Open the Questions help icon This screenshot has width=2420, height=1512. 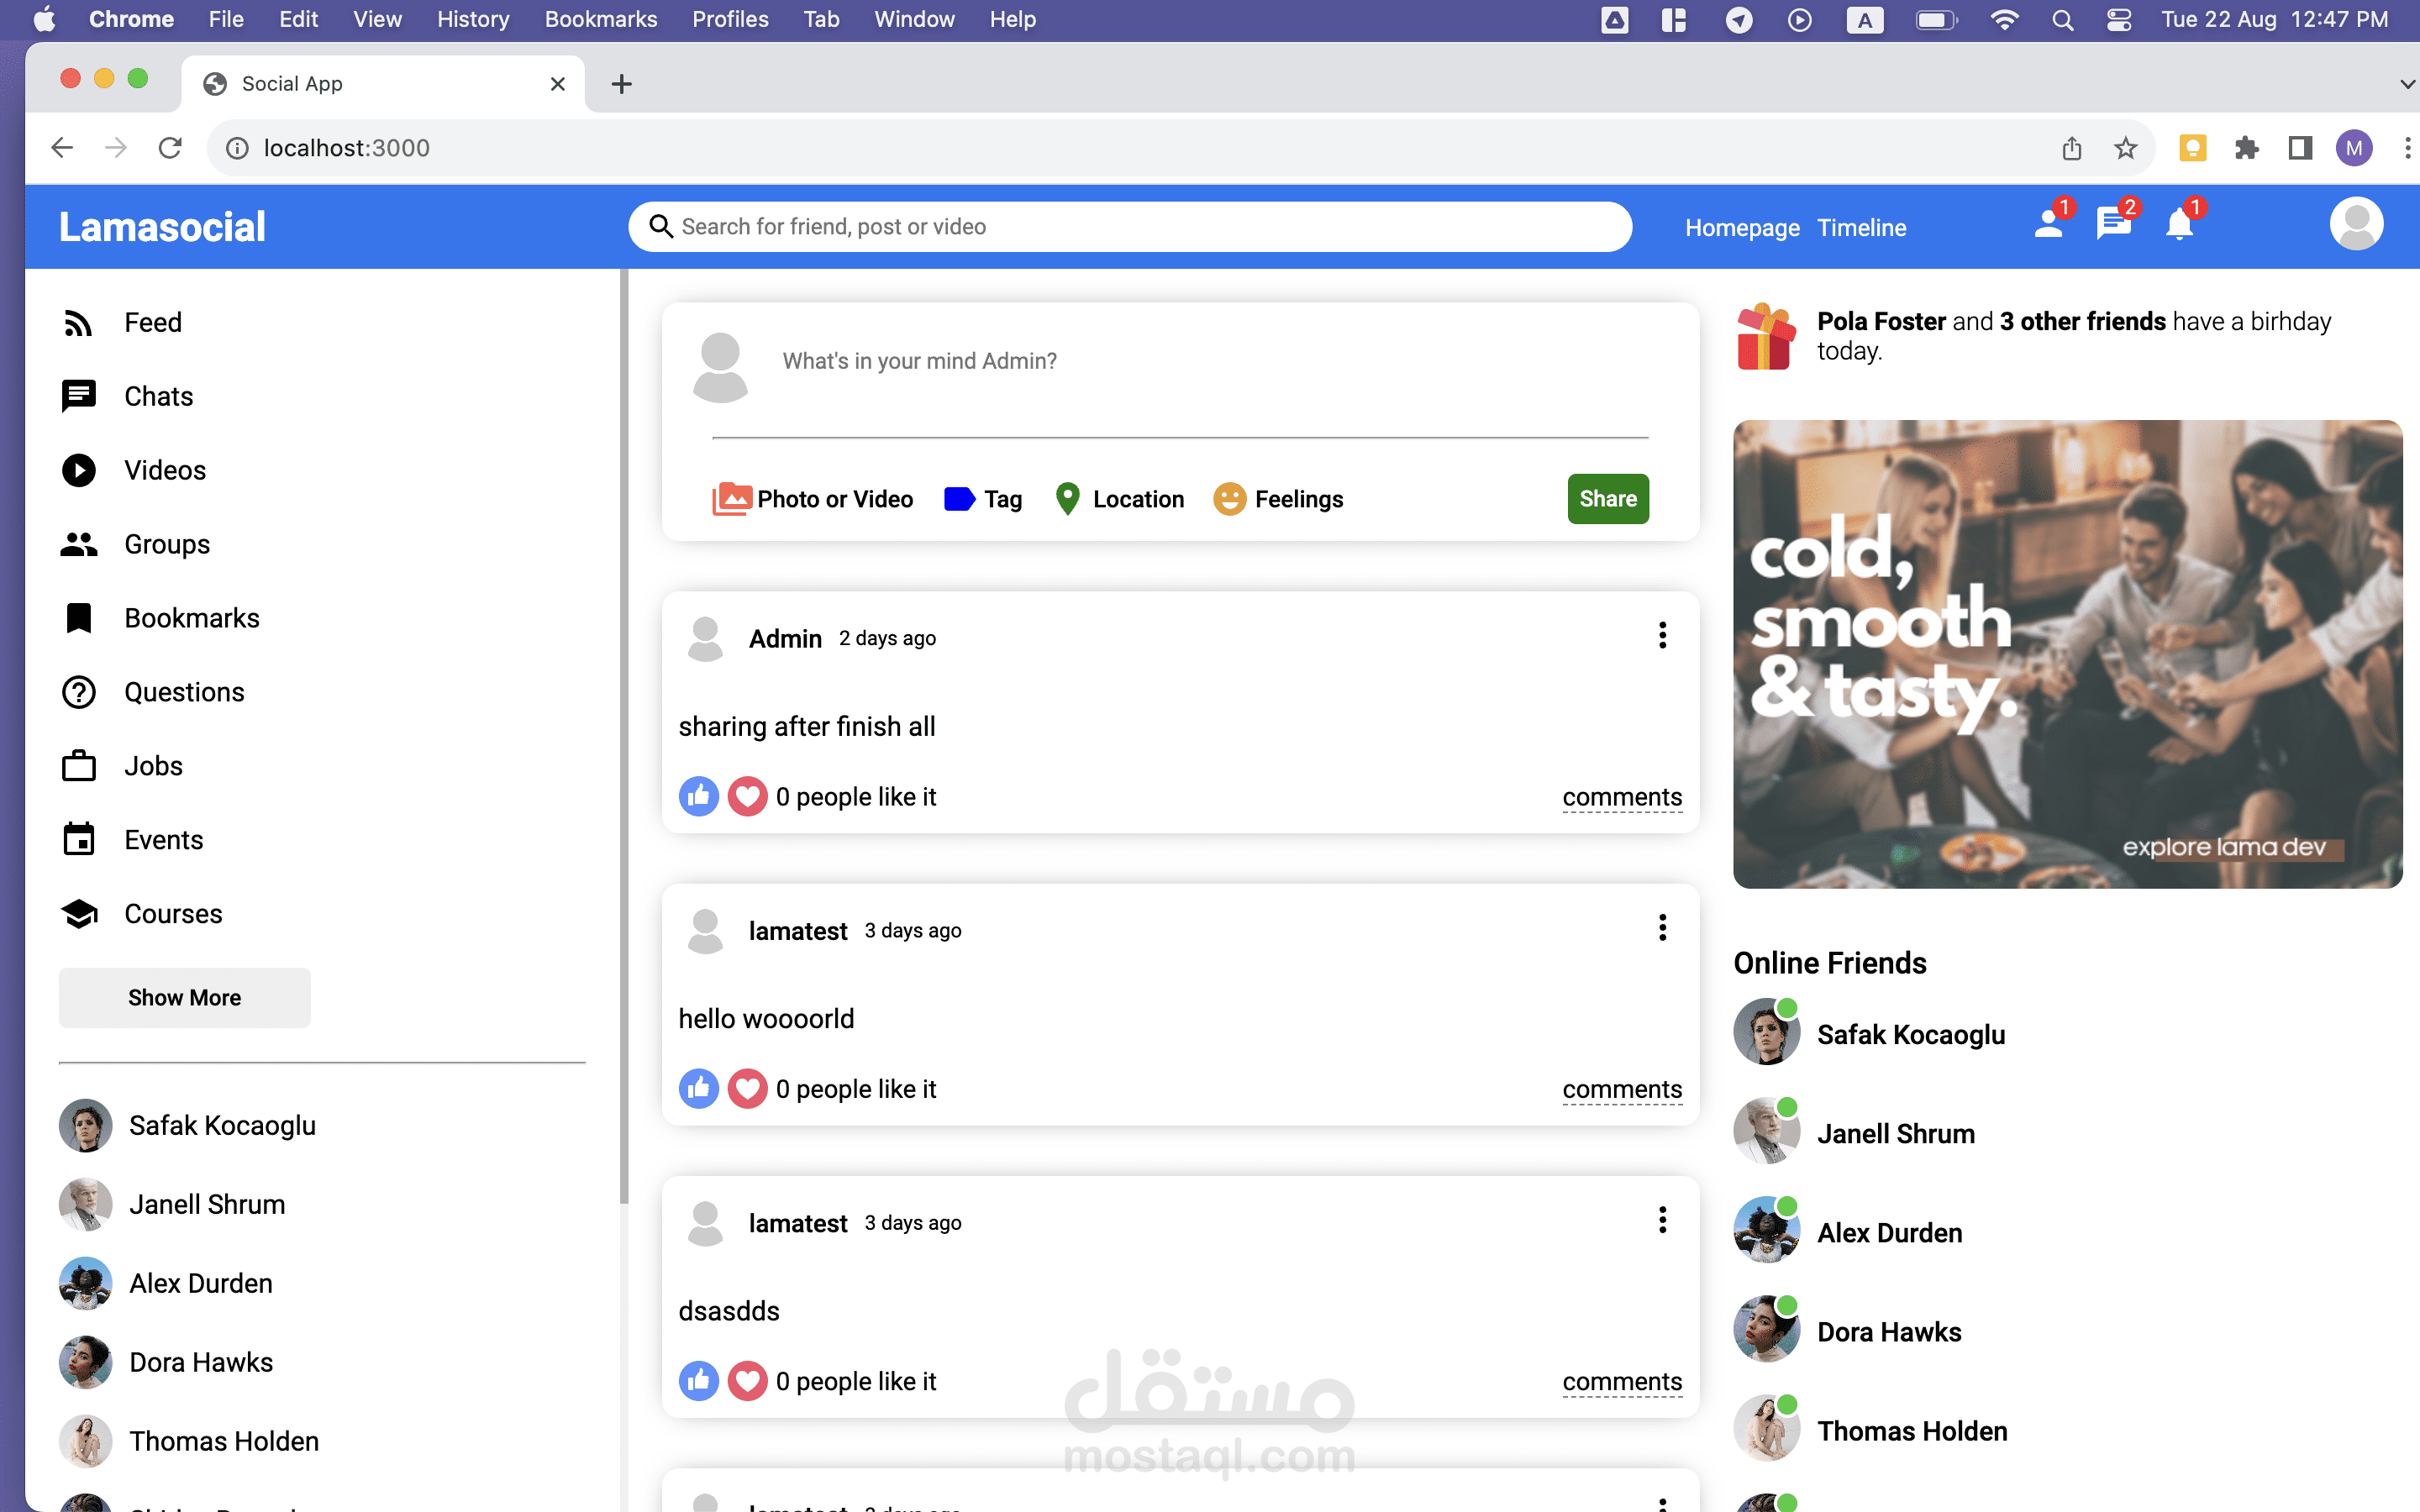(78, 692)
